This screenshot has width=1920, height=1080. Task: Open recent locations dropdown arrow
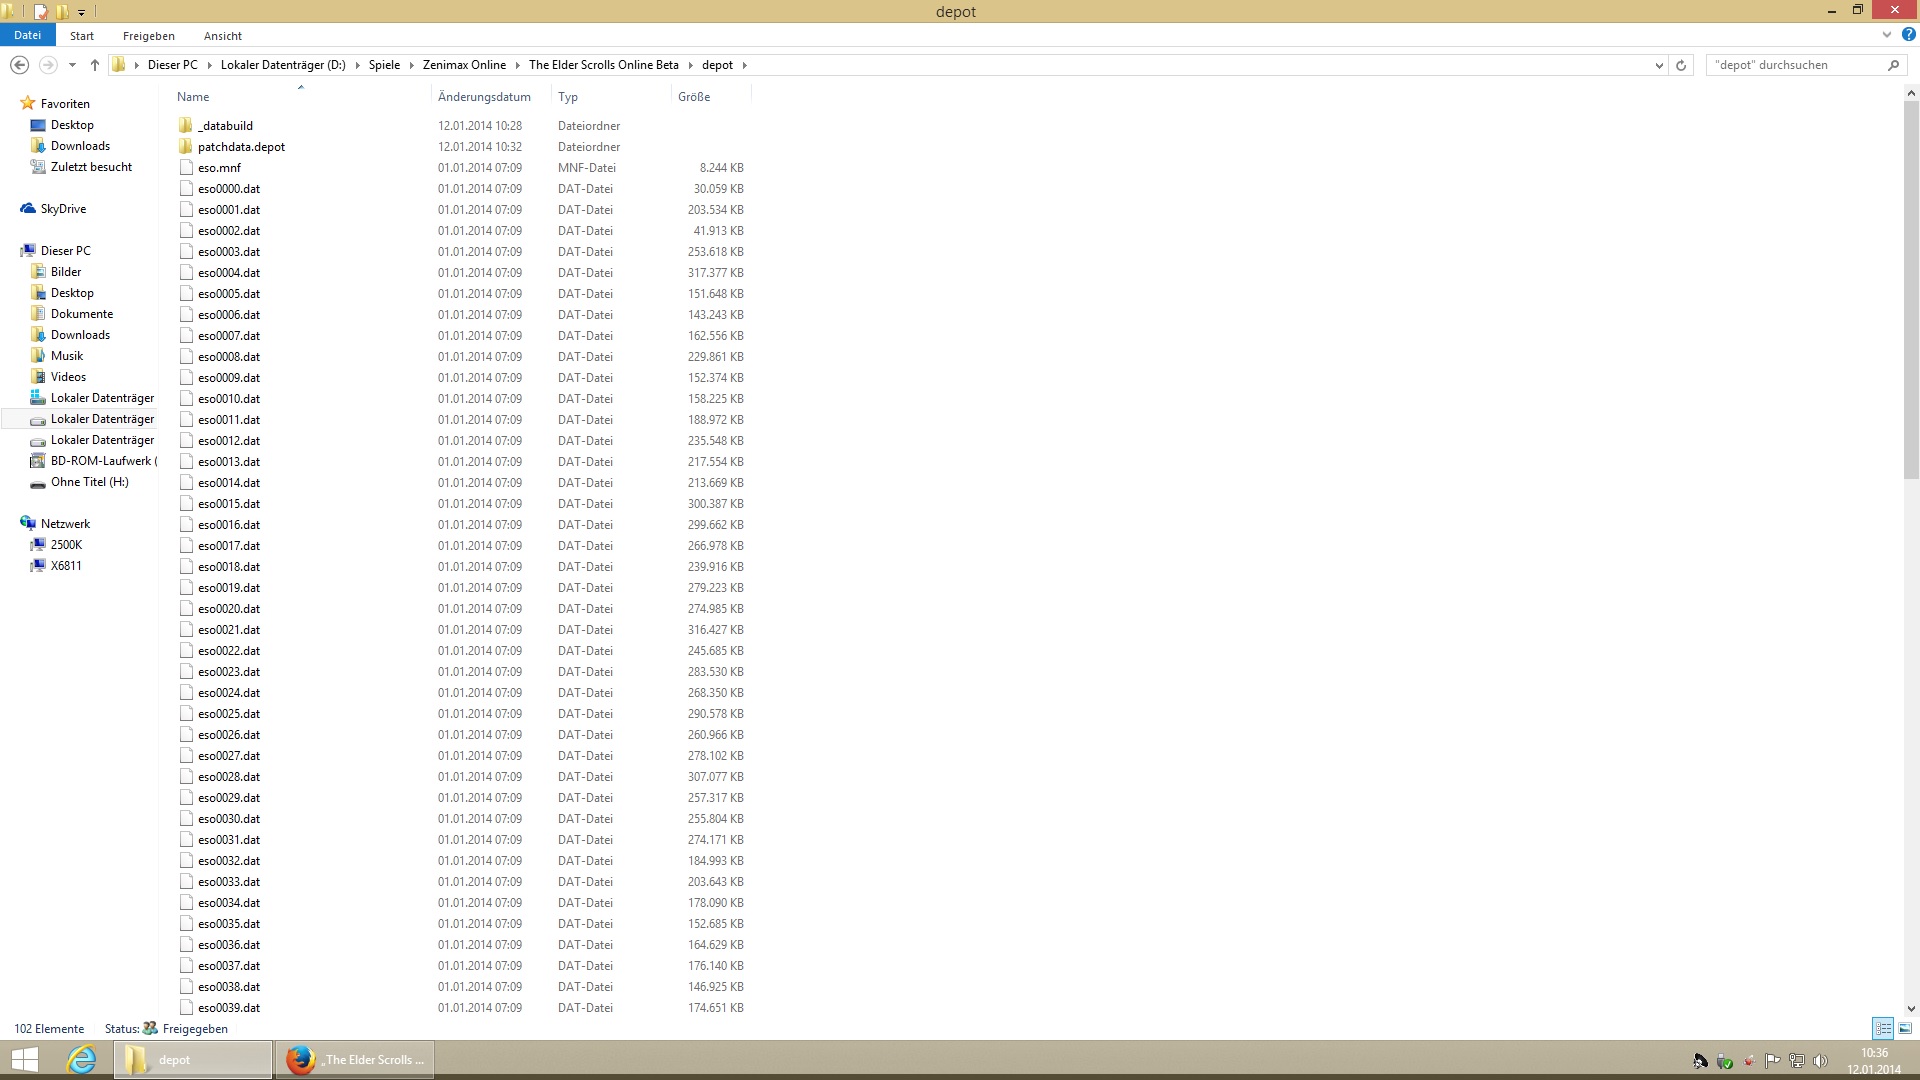tap(72, 65)
